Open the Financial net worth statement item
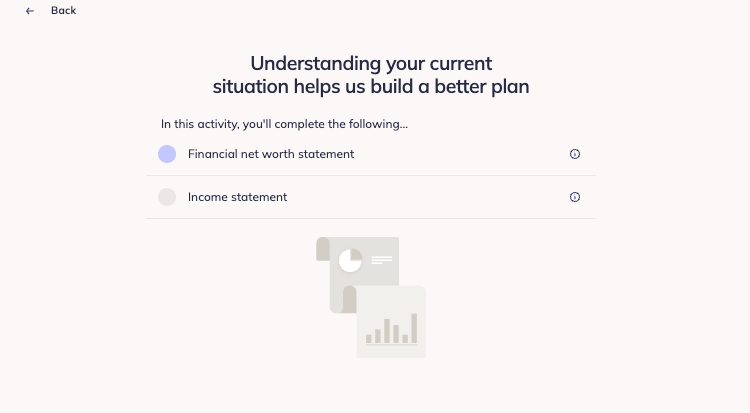 271,154
